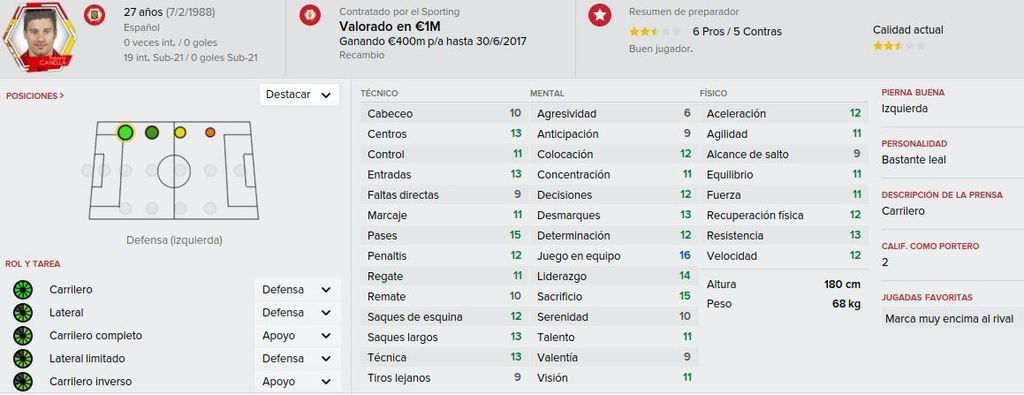Screen dimensions: 1024x395
Task: Select the orange attacking left position dot
Action: click(210, 133)
